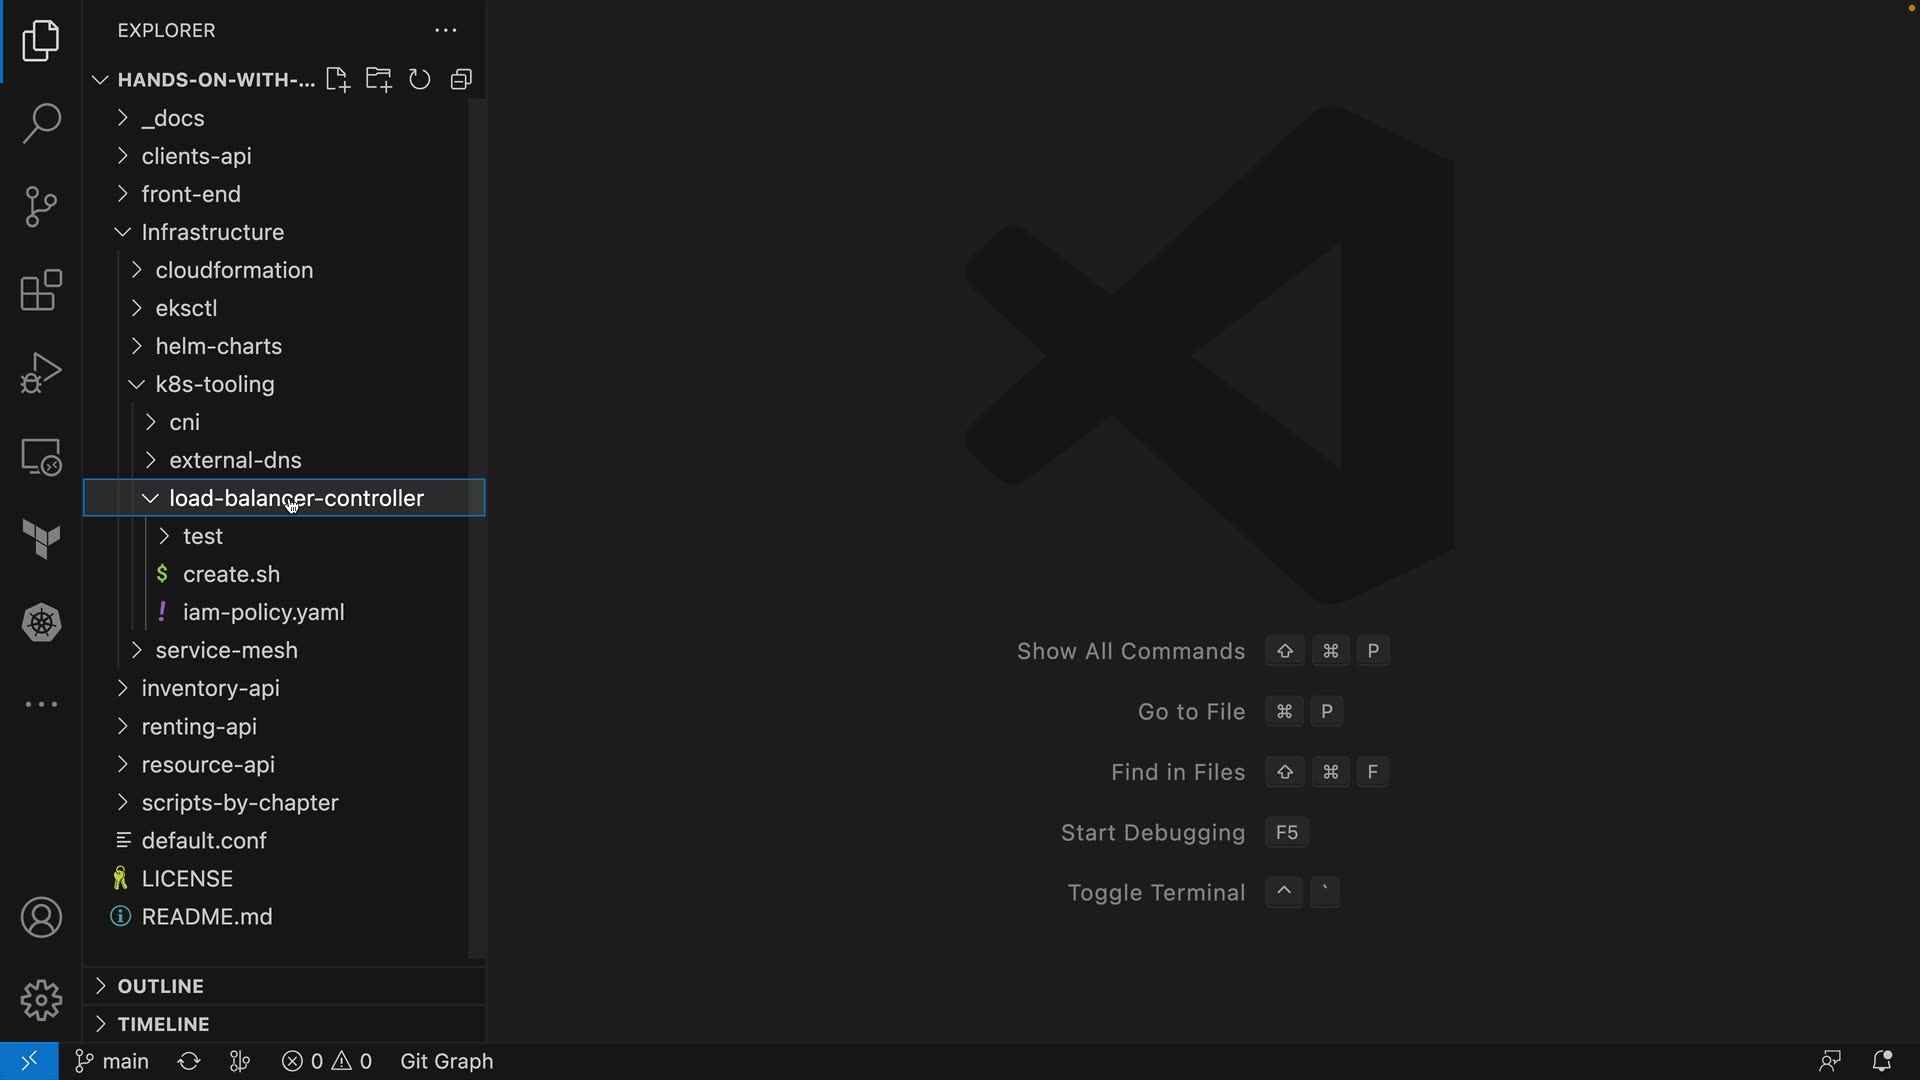The image size is (1920, 1080).
Task: Open Run and Debug view
Action: point(41,373)
